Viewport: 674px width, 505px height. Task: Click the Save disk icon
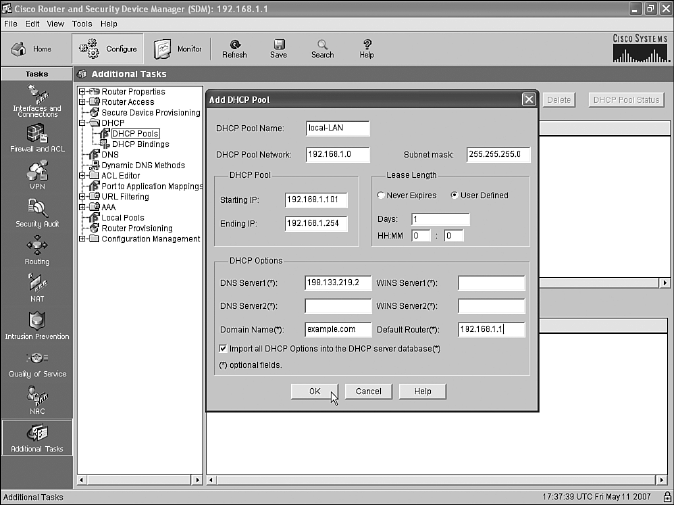[279, 45]
